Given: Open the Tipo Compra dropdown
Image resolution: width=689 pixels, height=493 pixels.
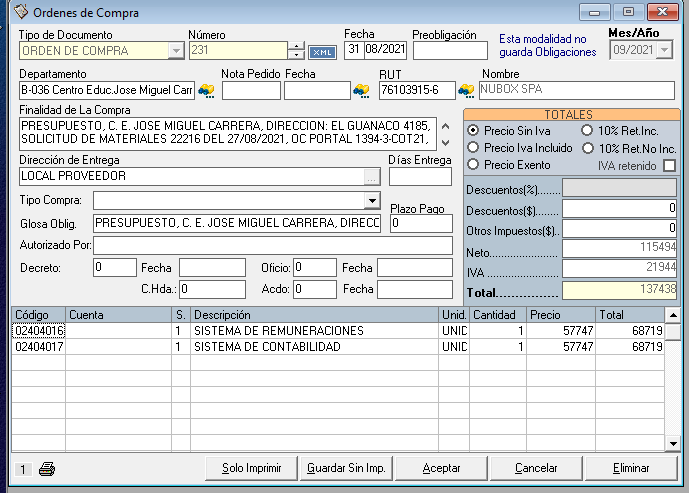Looking at the screenshot, I should (372, 201).
